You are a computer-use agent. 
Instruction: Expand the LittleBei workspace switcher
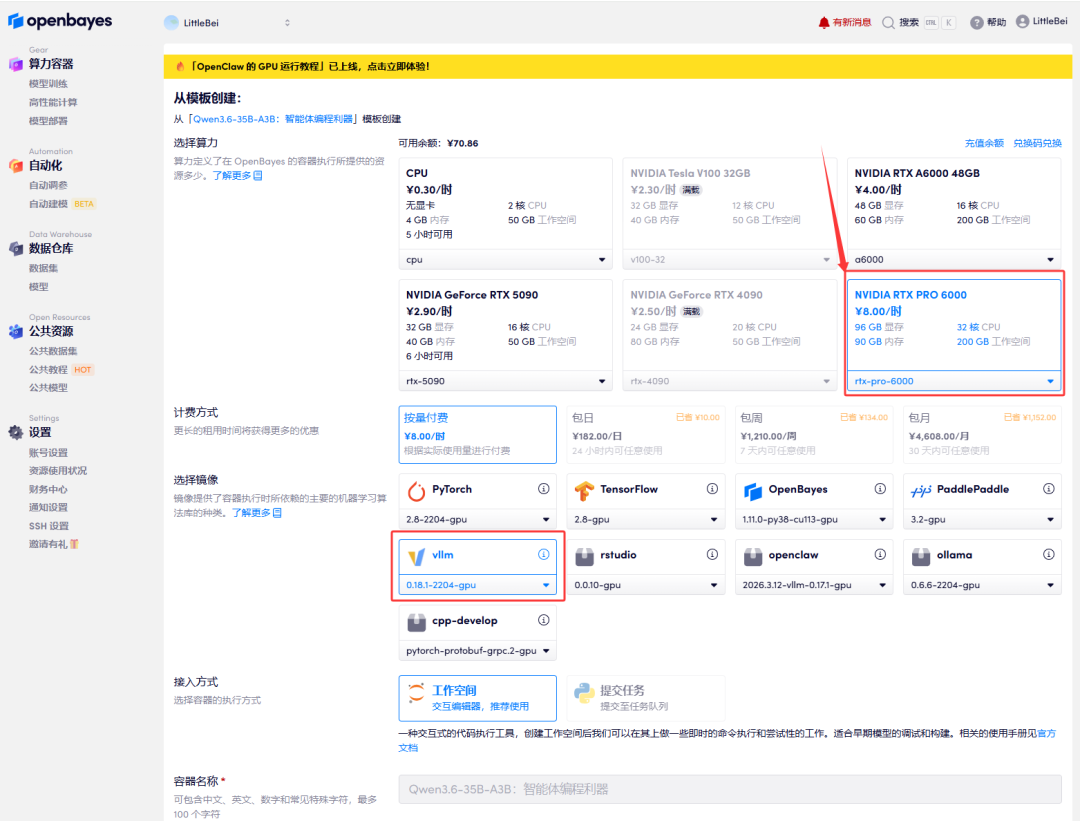(x=287, y=23)
